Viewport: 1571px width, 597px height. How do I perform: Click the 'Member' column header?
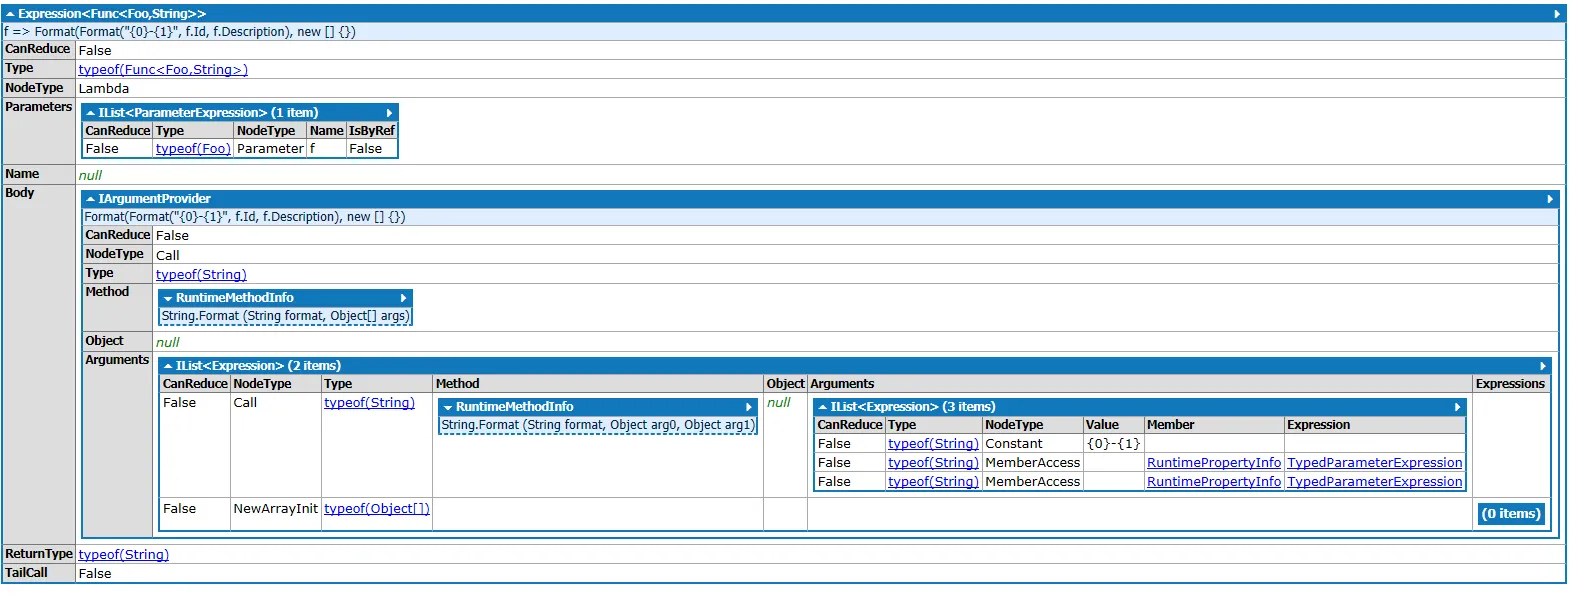(x=1171, y=425)
